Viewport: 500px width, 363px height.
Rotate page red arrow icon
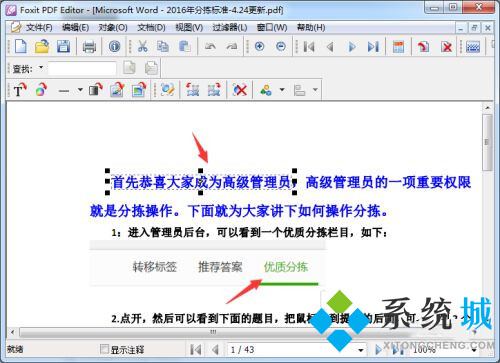(x=423, y=47)
